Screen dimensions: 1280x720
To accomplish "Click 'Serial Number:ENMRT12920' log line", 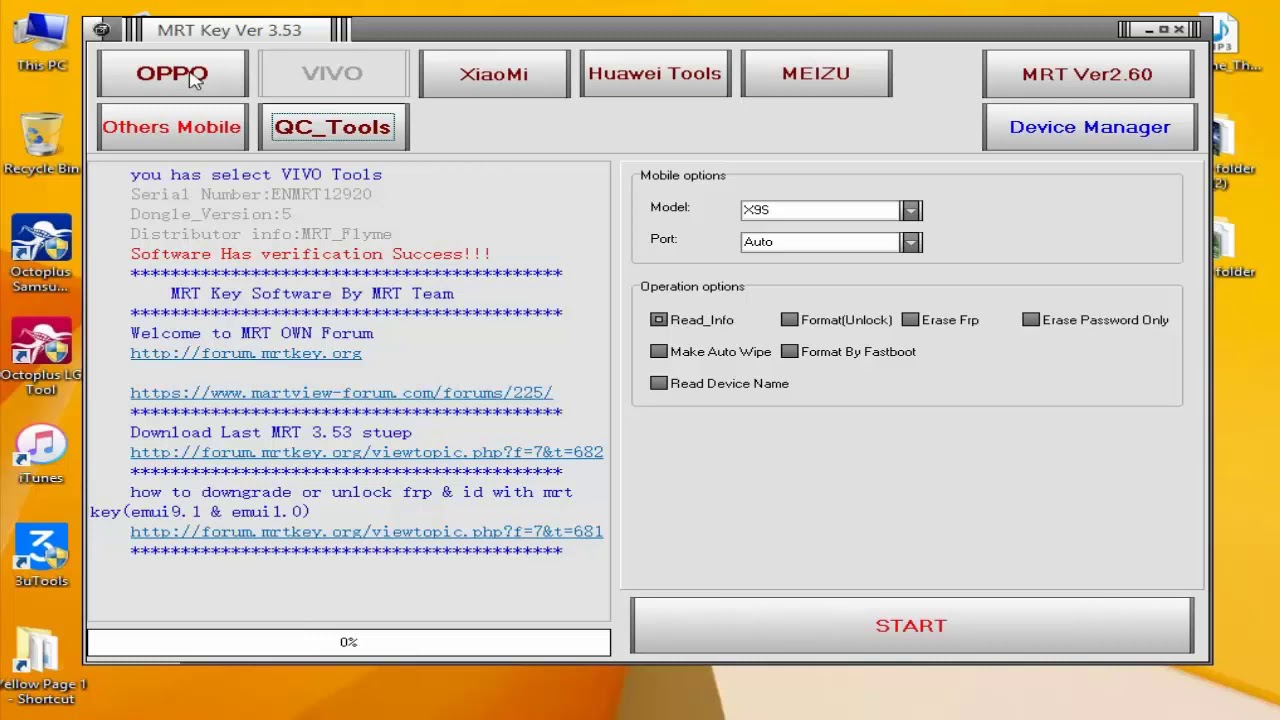I will 251,195.
